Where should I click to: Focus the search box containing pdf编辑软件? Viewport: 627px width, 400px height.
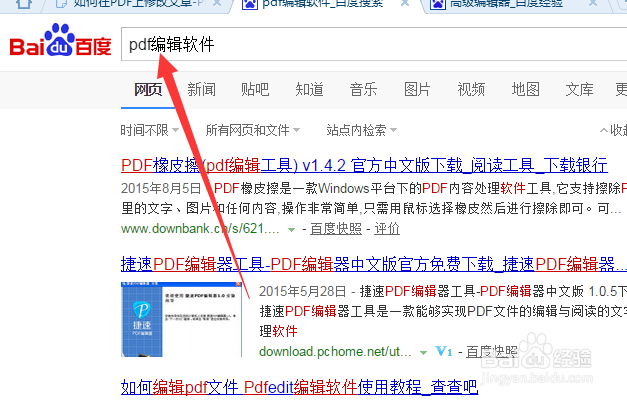pyautogui.click(x=374, y=44)
